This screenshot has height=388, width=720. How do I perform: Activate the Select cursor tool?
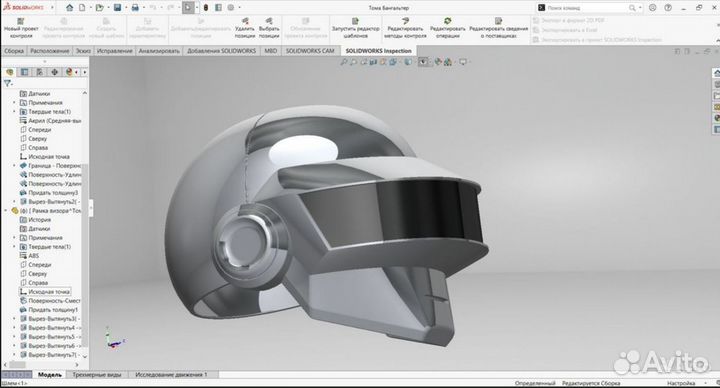pos(188,7)
